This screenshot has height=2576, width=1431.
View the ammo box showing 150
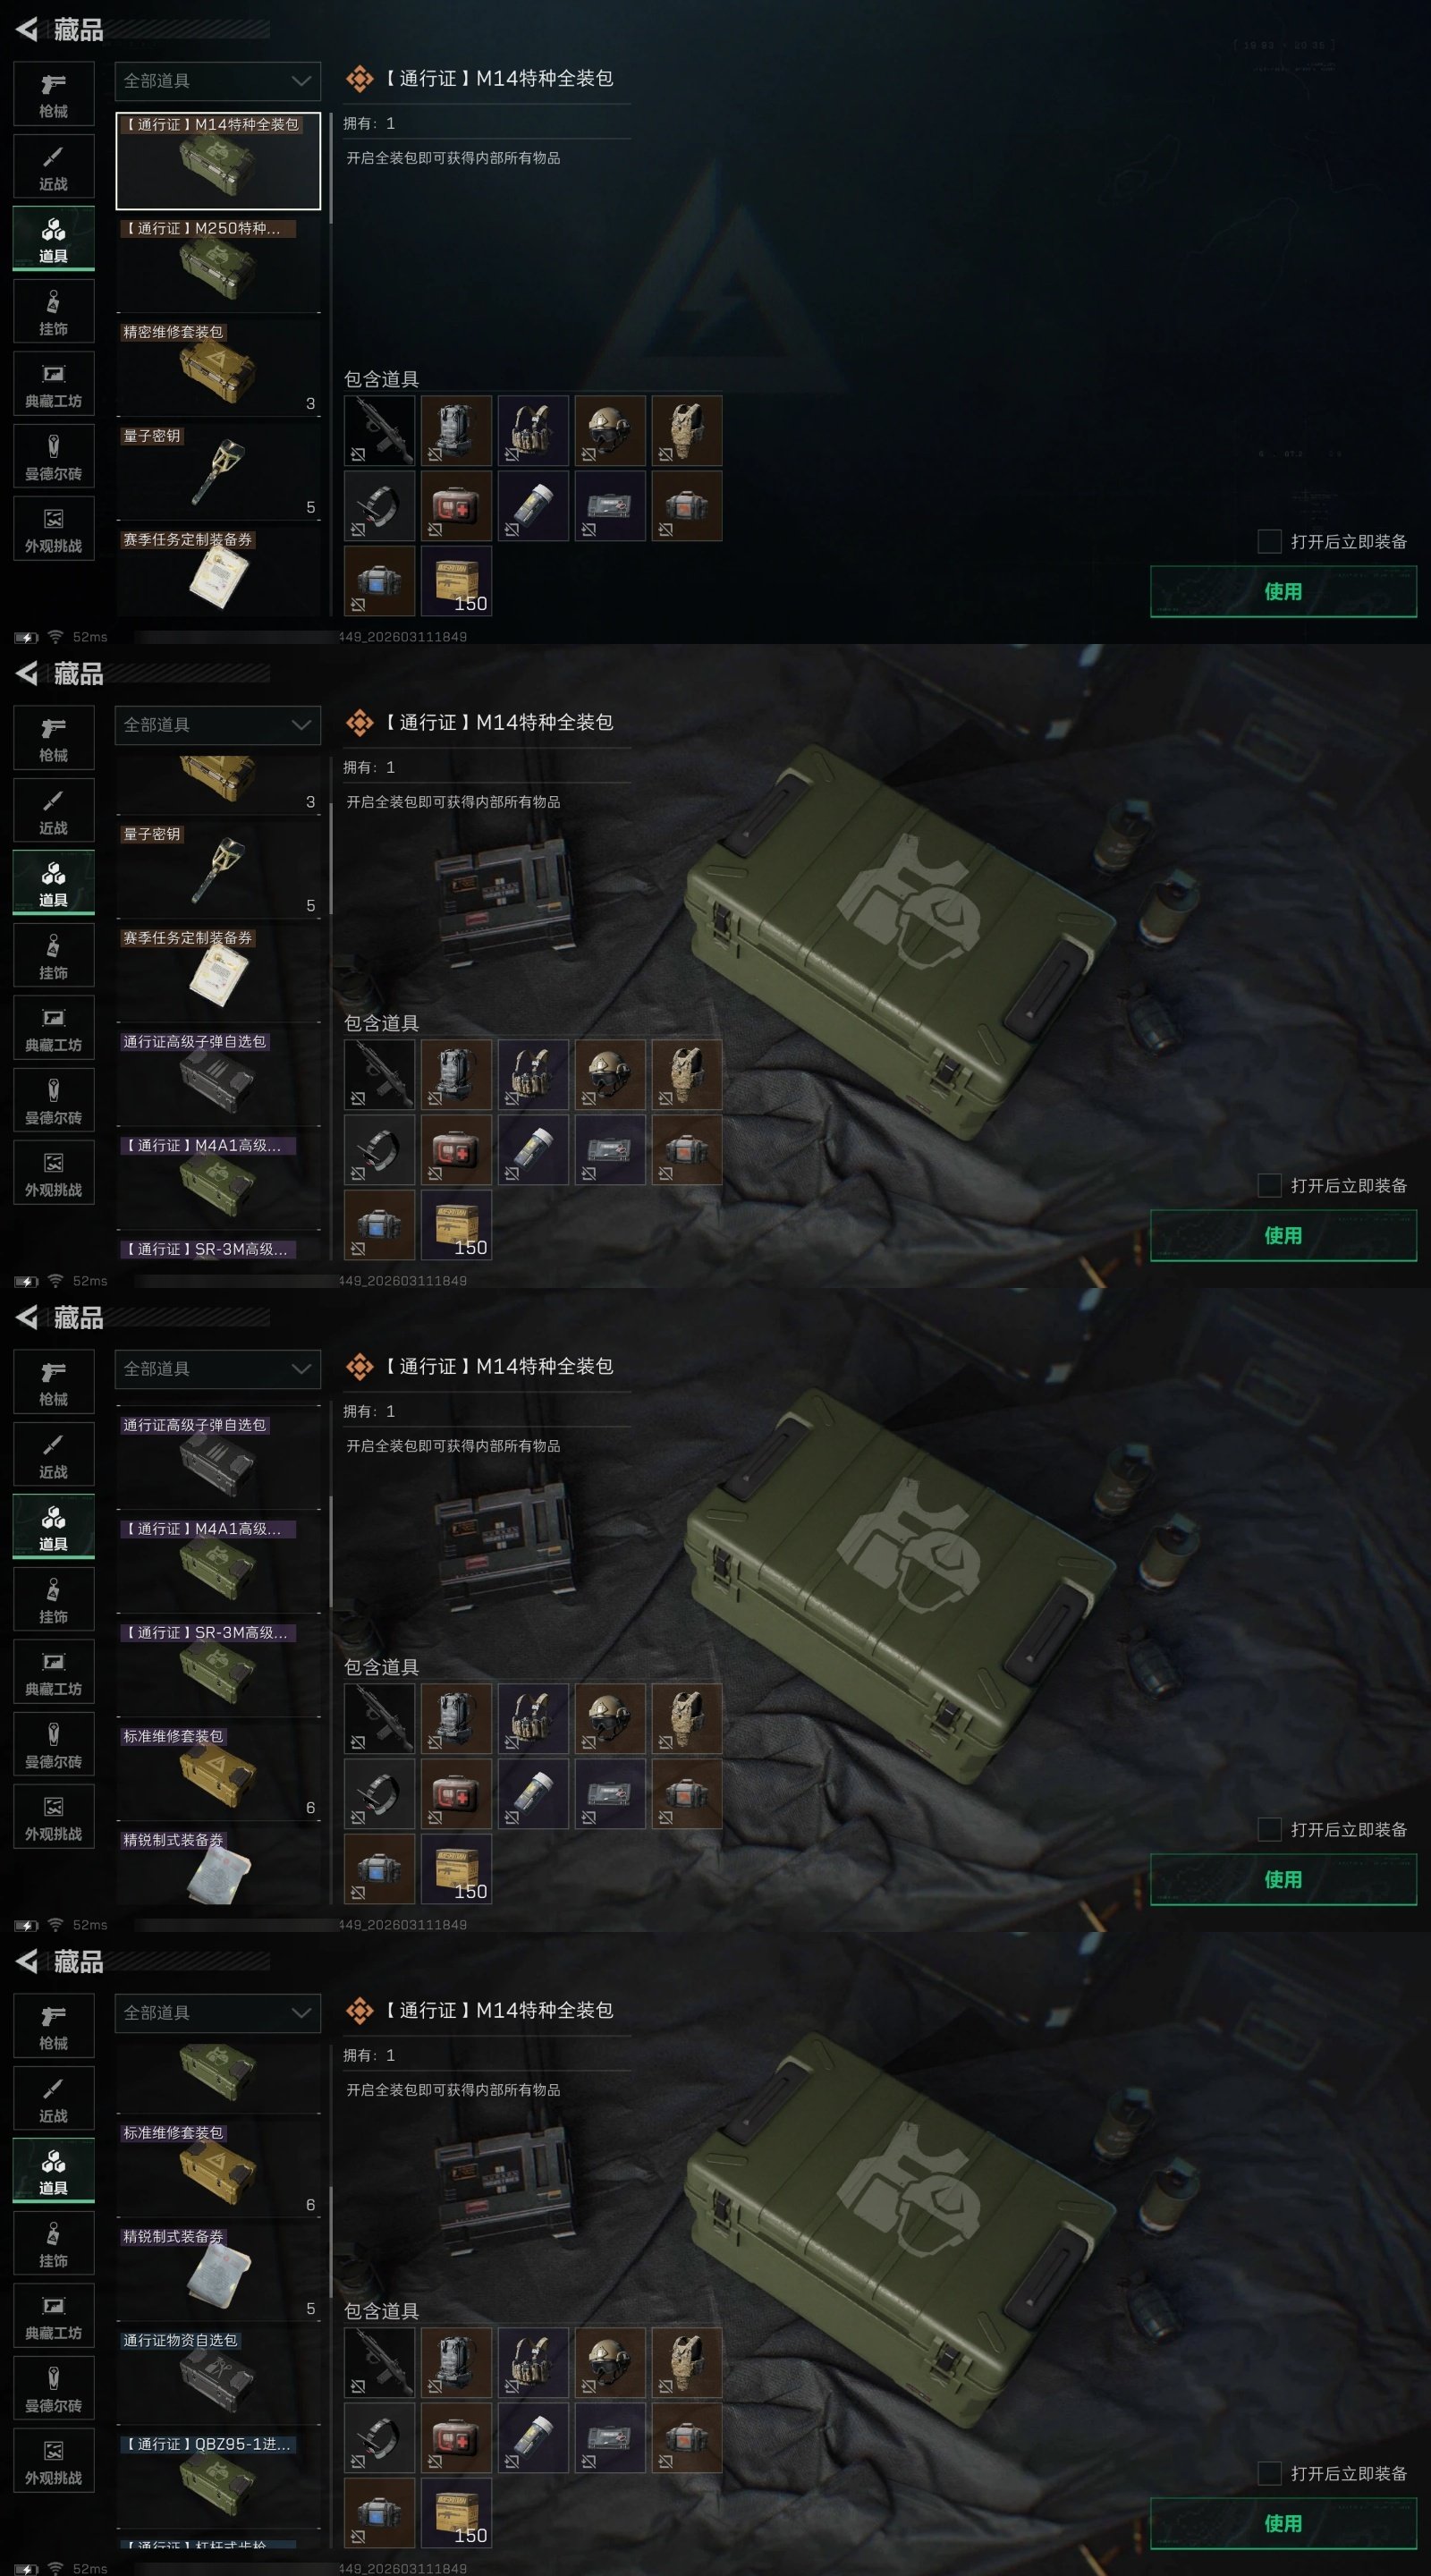tap(456, 580)
